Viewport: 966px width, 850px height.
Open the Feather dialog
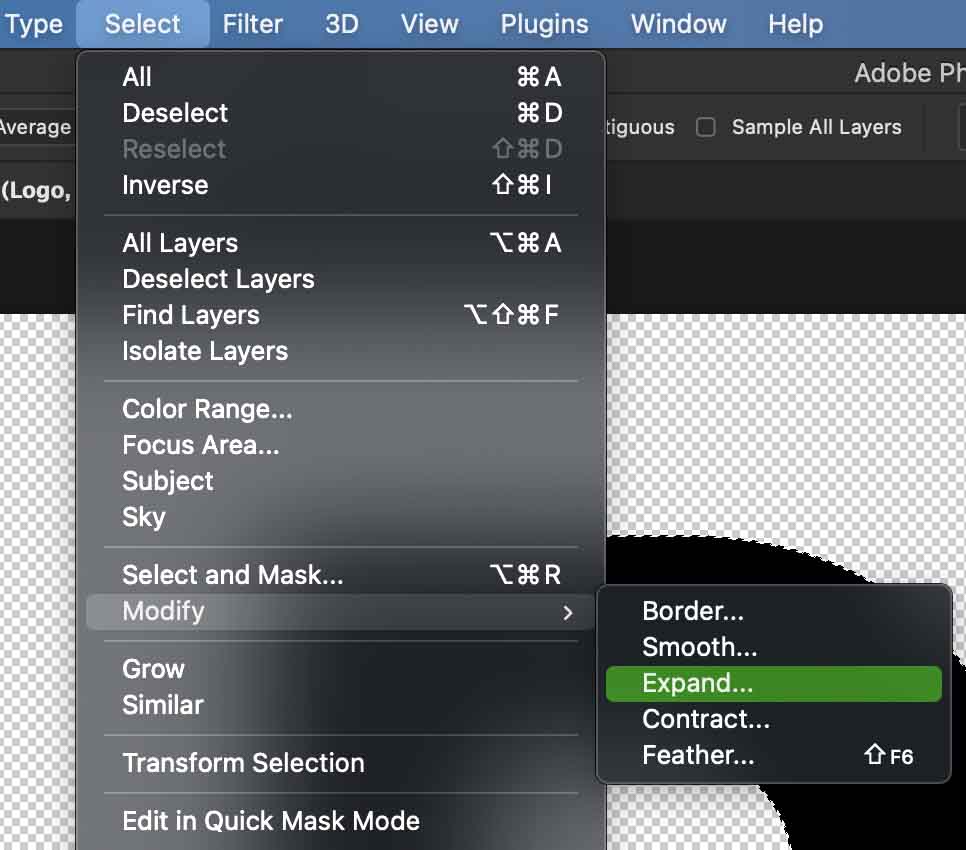pos(774,755)
